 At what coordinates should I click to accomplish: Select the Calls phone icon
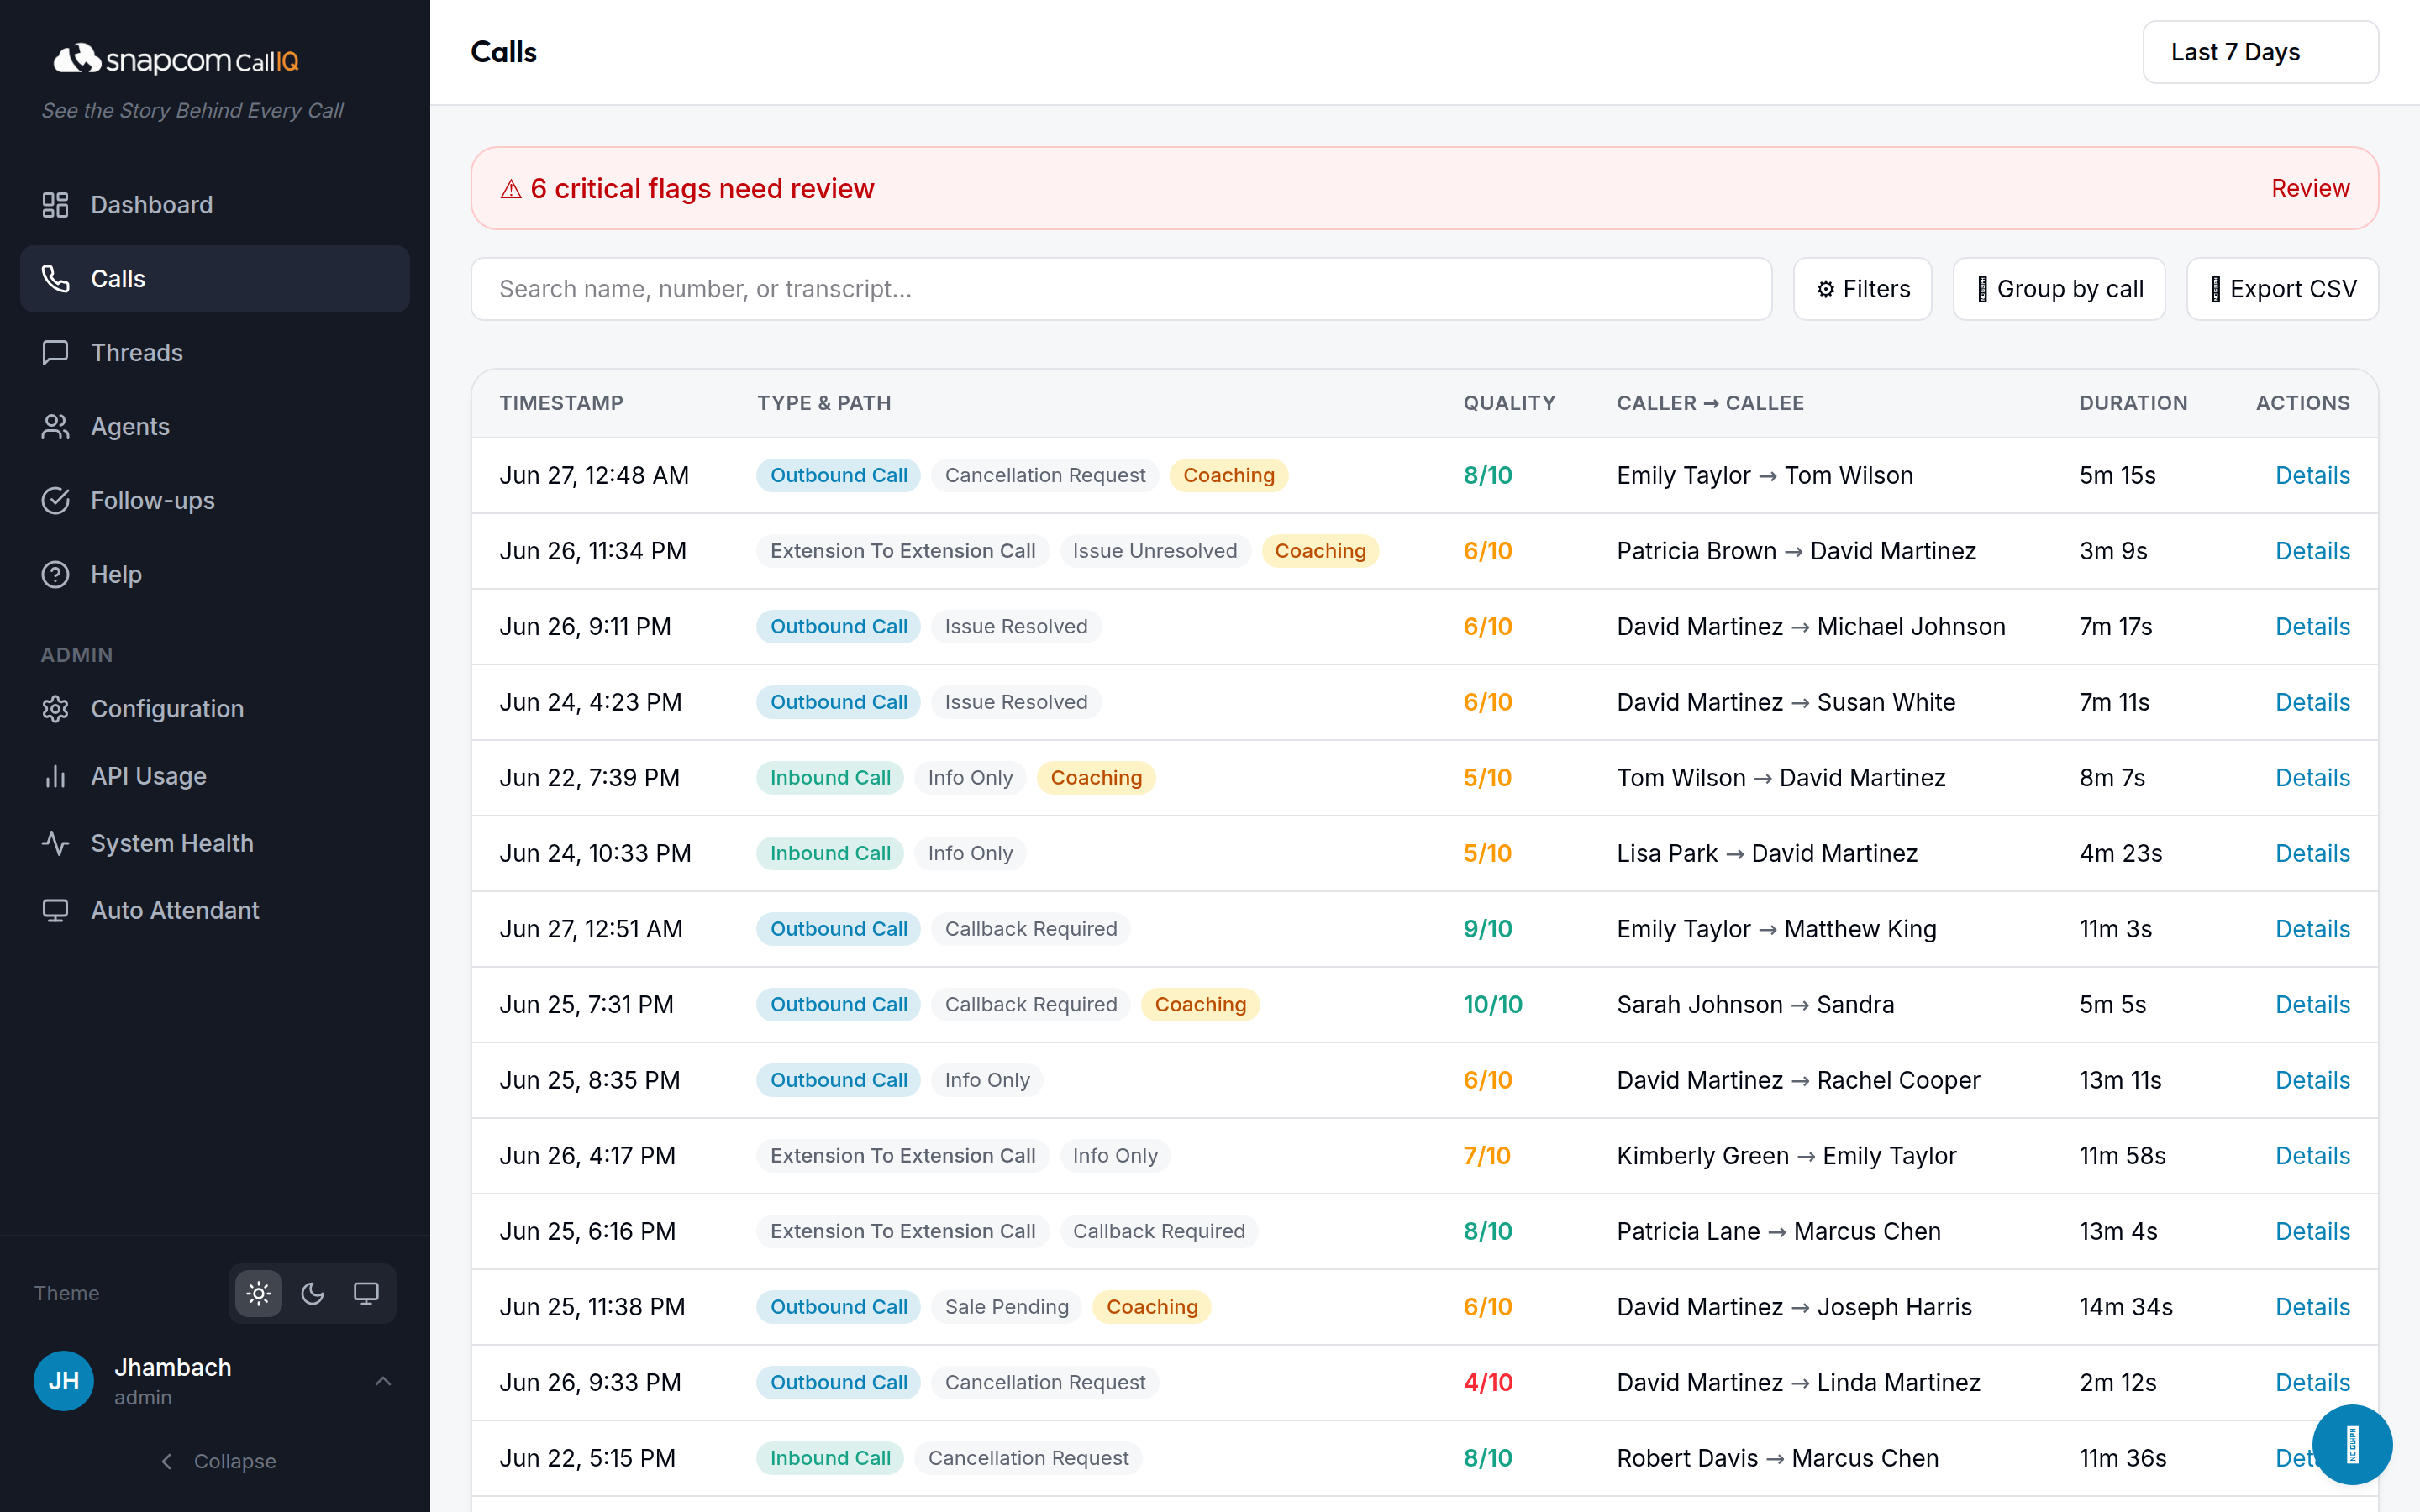click(x=55, y=279)
